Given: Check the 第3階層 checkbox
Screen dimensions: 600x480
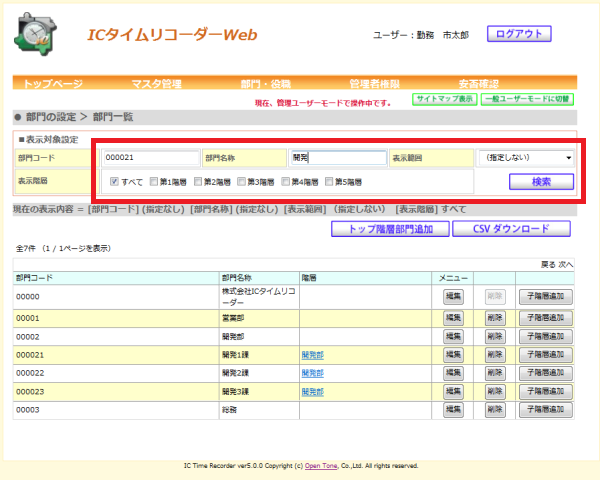Looking at the screenshot, I should 241,181.
